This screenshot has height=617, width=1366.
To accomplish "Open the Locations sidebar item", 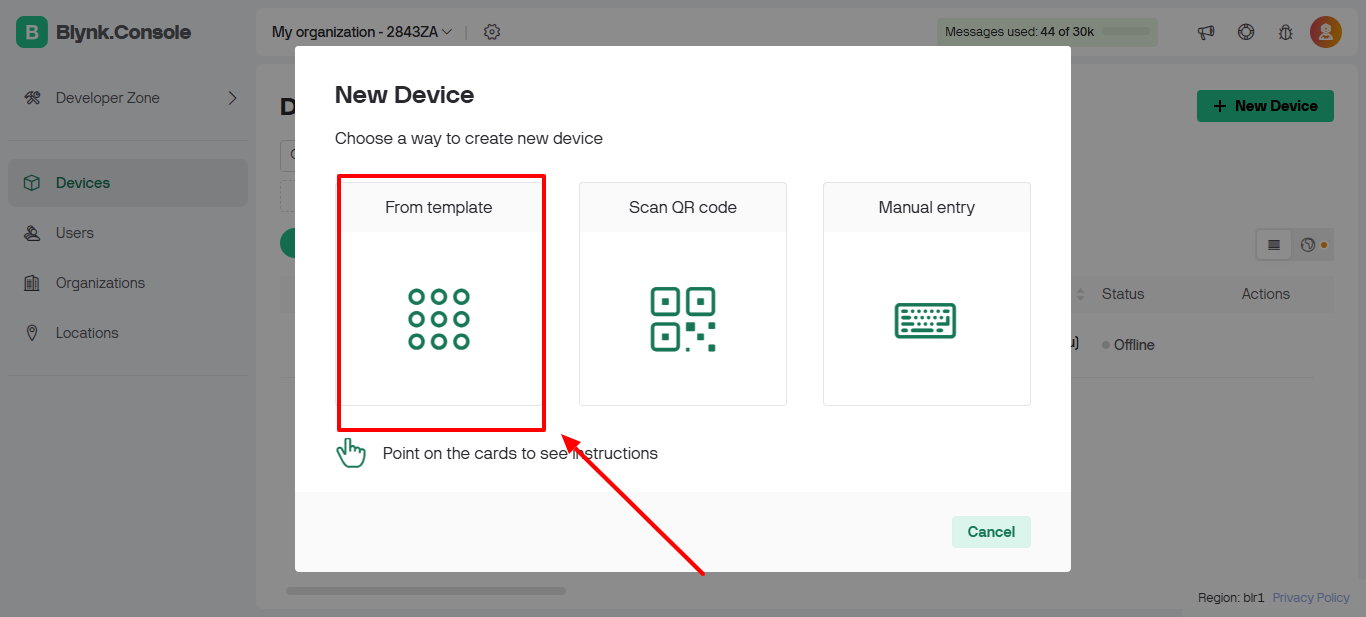I will (128, 333).
